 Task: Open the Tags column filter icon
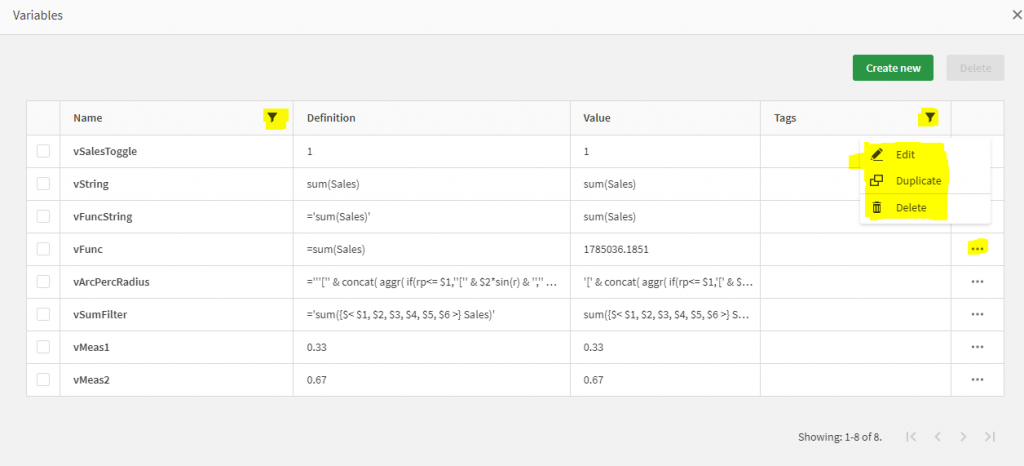click(931, 118)
